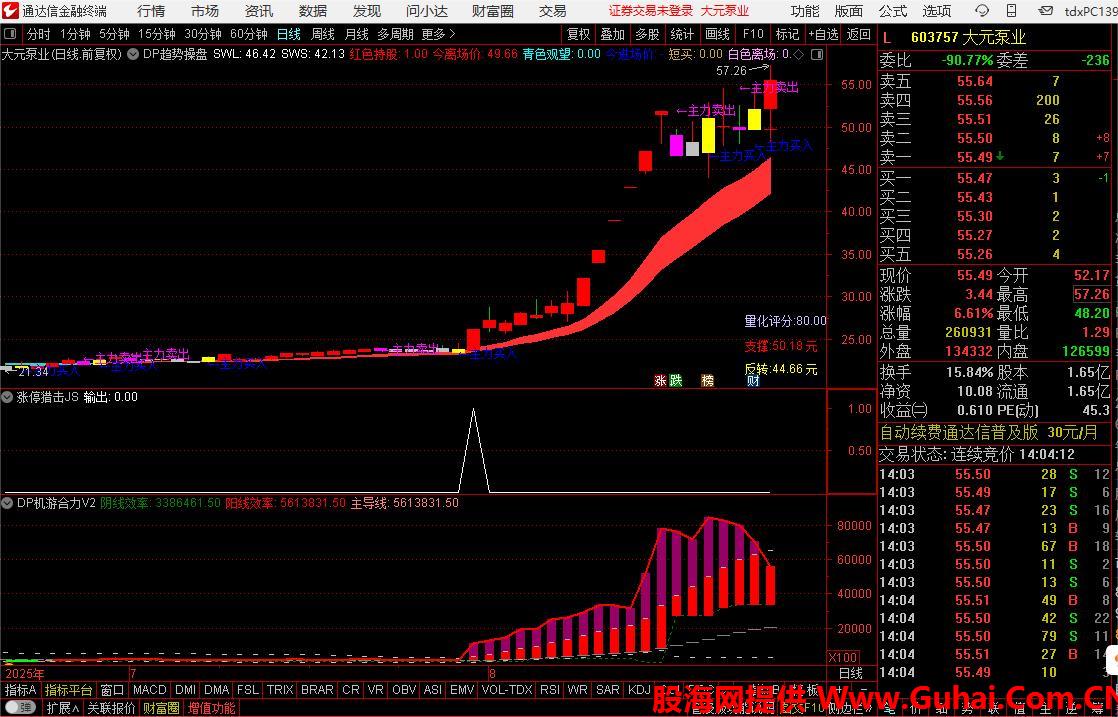The width and height of the screenshot is (1118, 717).
Task: Click the 跌 marker on the price chart
Action: pyautogui.click(x=675, y=381)
